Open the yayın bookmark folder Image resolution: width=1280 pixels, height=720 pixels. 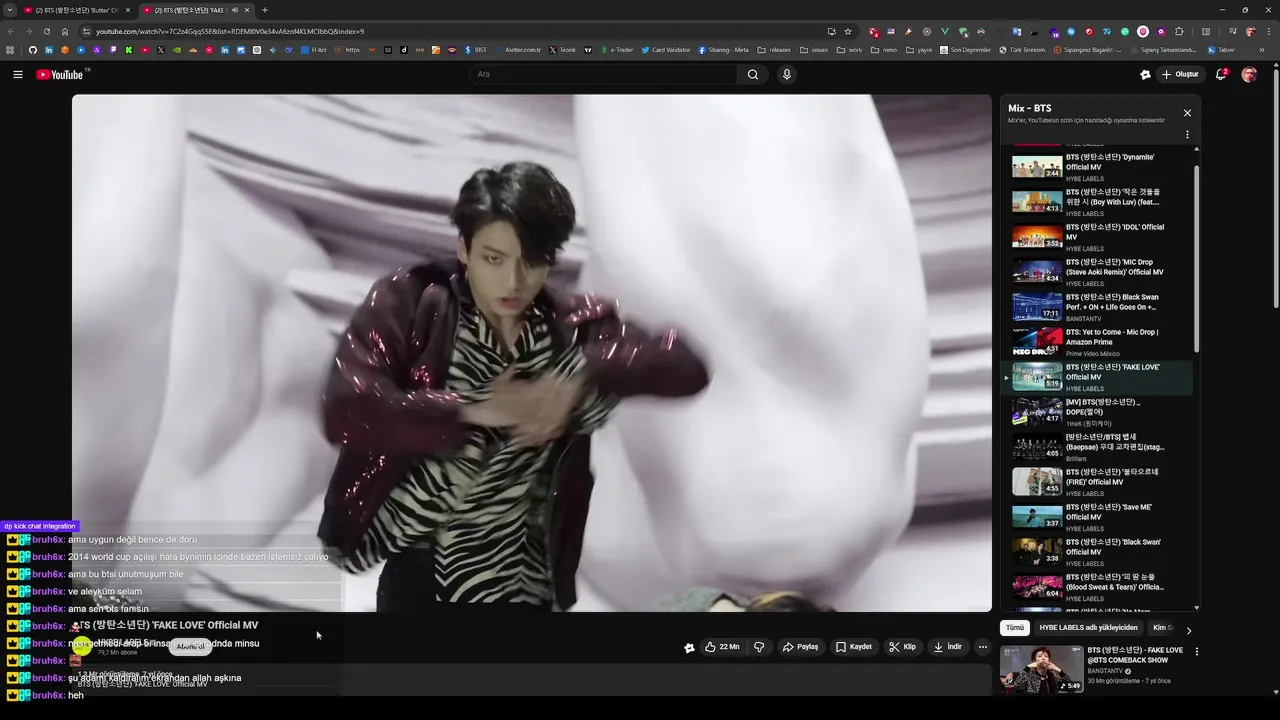click(919, 50)
